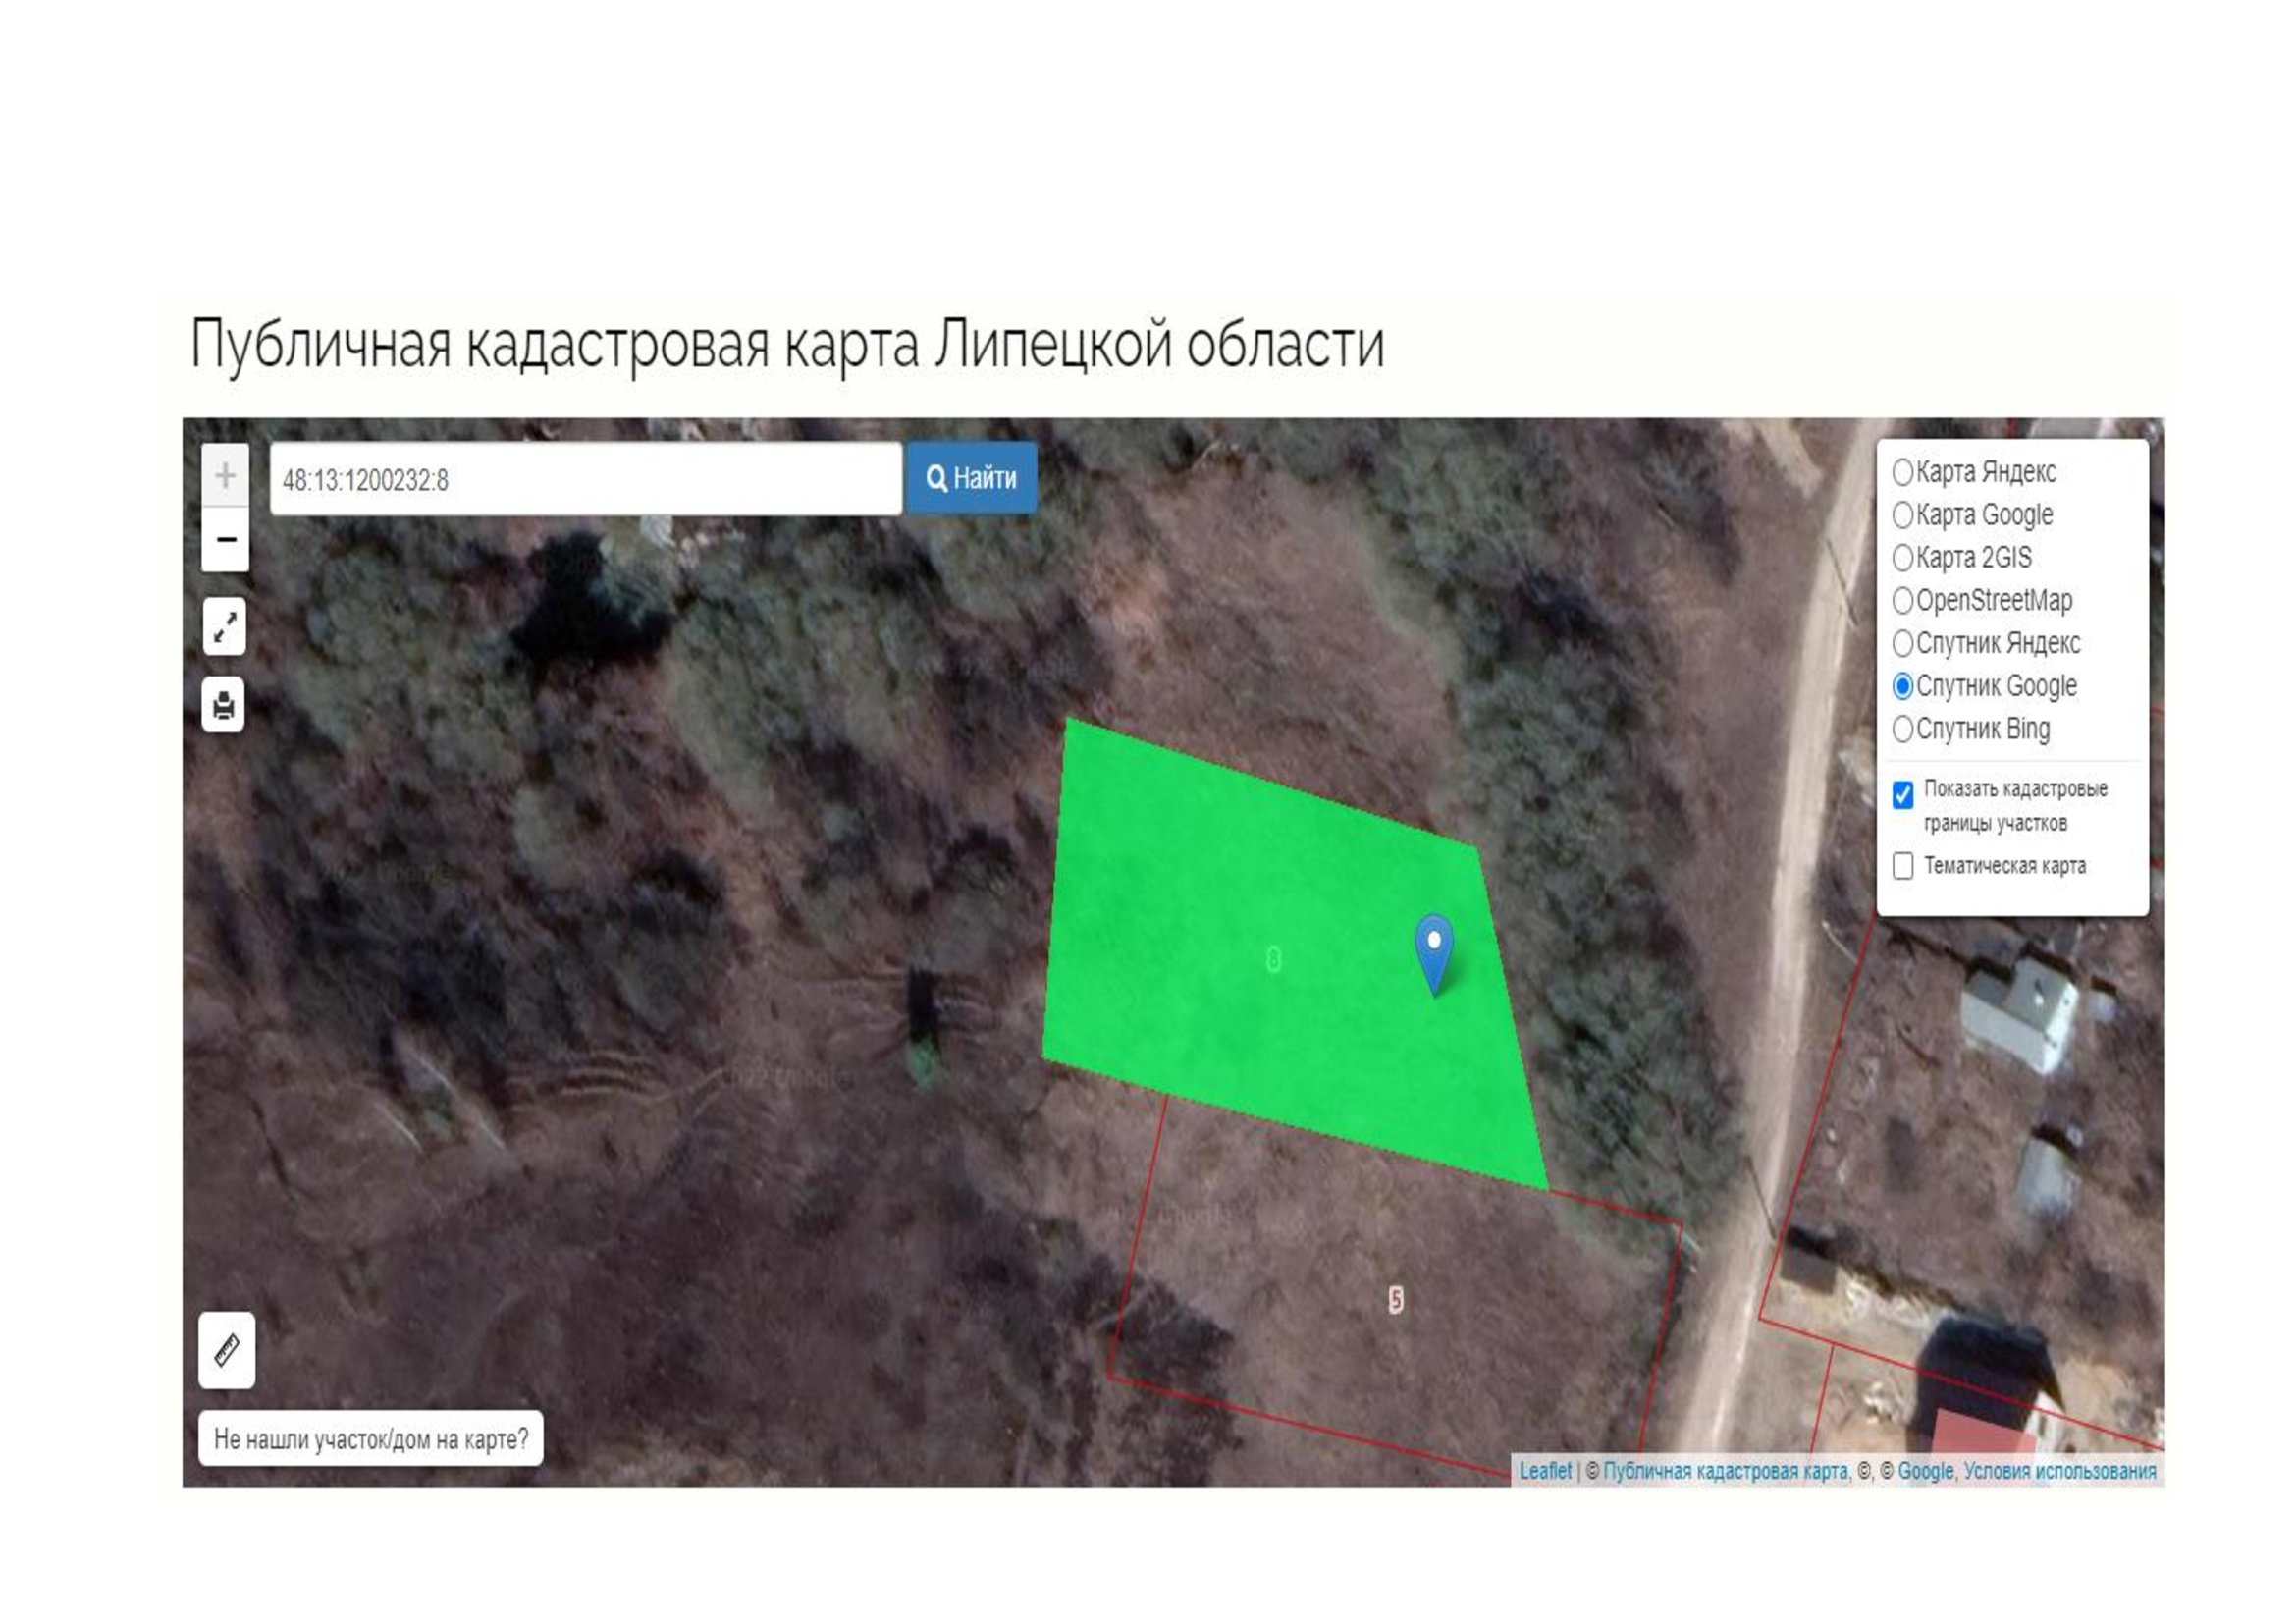
Task: Uncheck Показать кадастровые границы участков
Action: pos(1903,795)
